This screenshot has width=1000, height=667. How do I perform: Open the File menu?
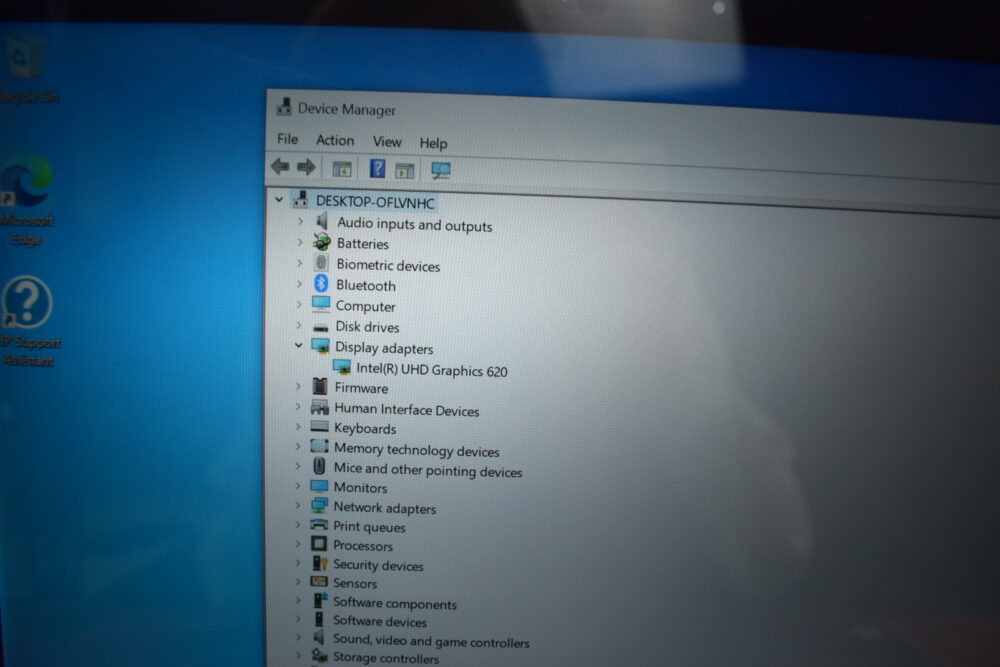[x=288, y=138]
